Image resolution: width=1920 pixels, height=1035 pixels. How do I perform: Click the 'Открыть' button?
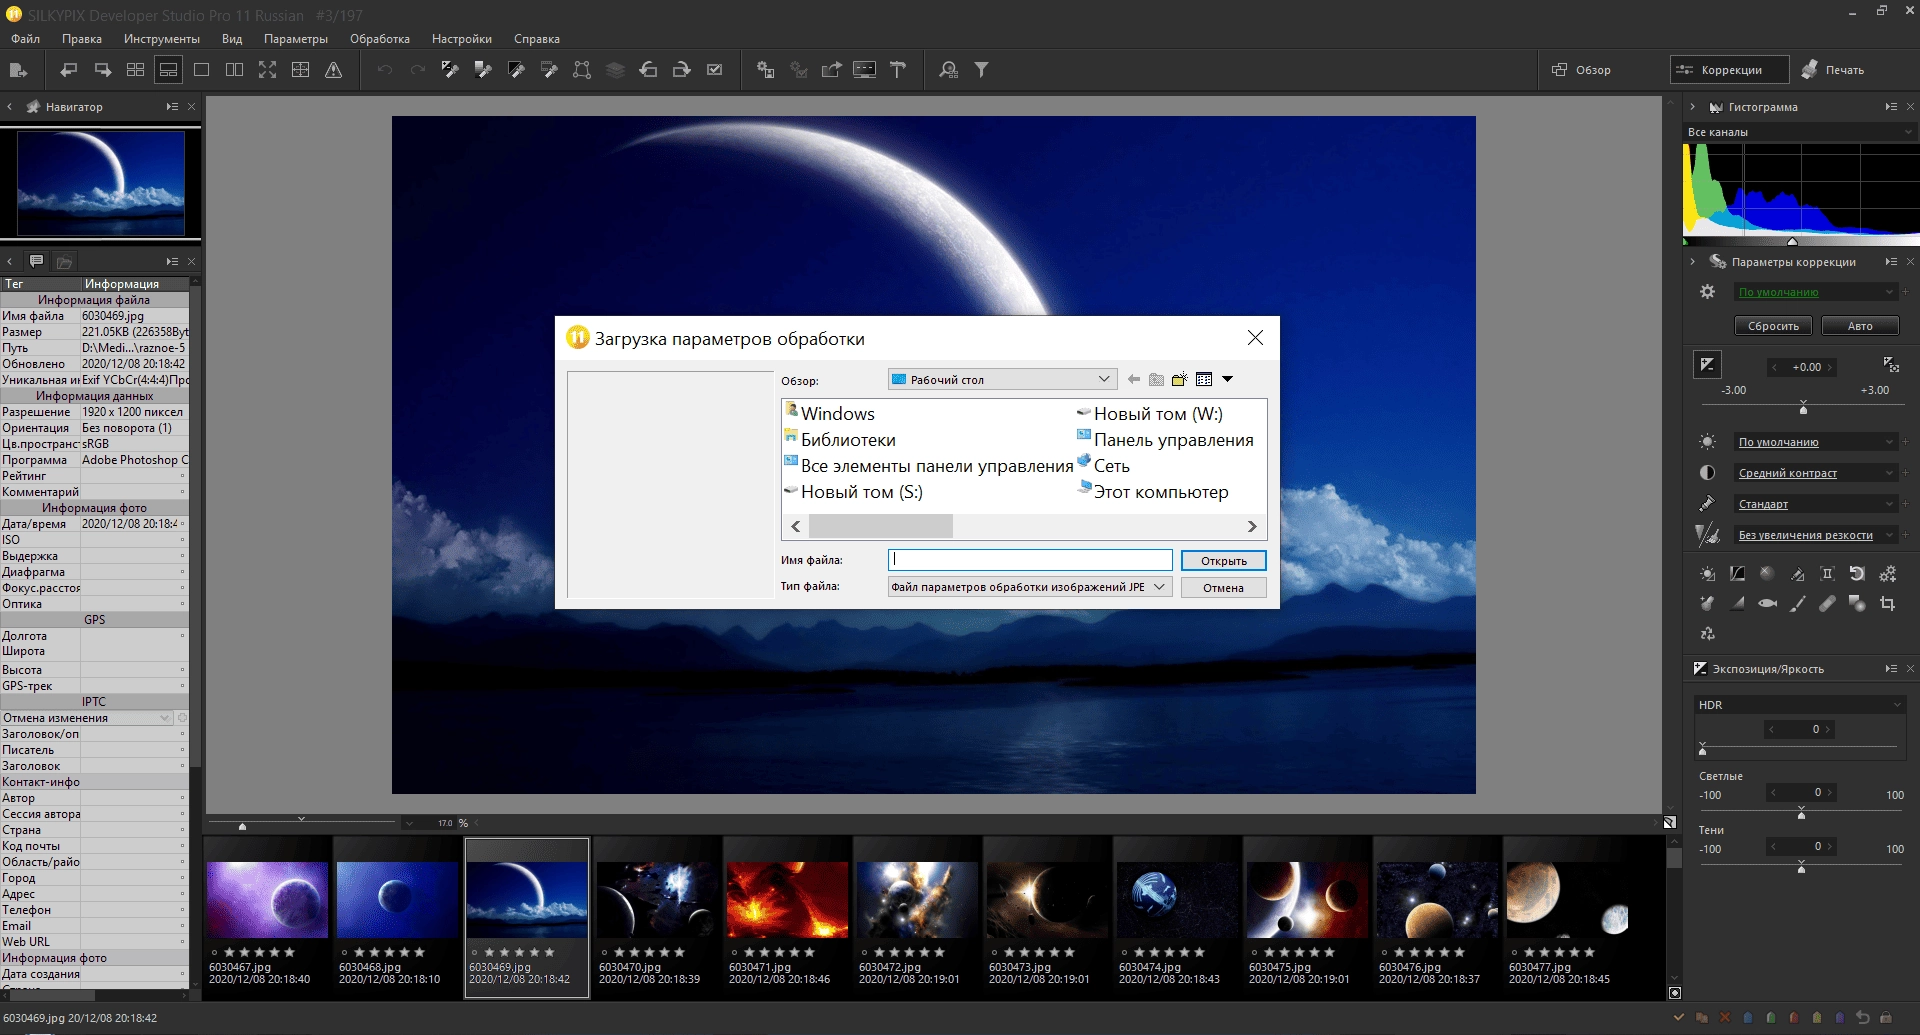[x=1223, y=561]
